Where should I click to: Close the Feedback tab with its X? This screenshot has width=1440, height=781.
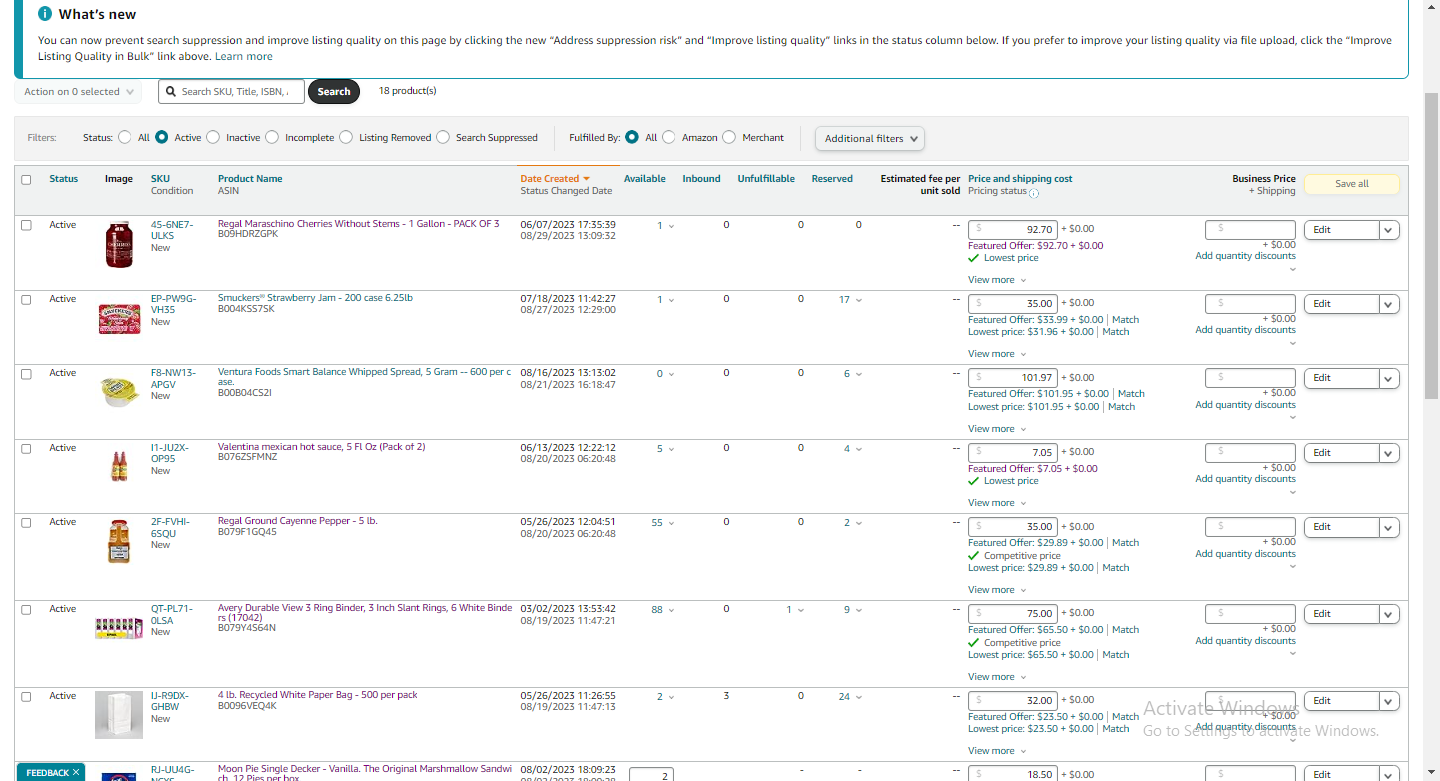pyautogui.click(x=75, y=772)
